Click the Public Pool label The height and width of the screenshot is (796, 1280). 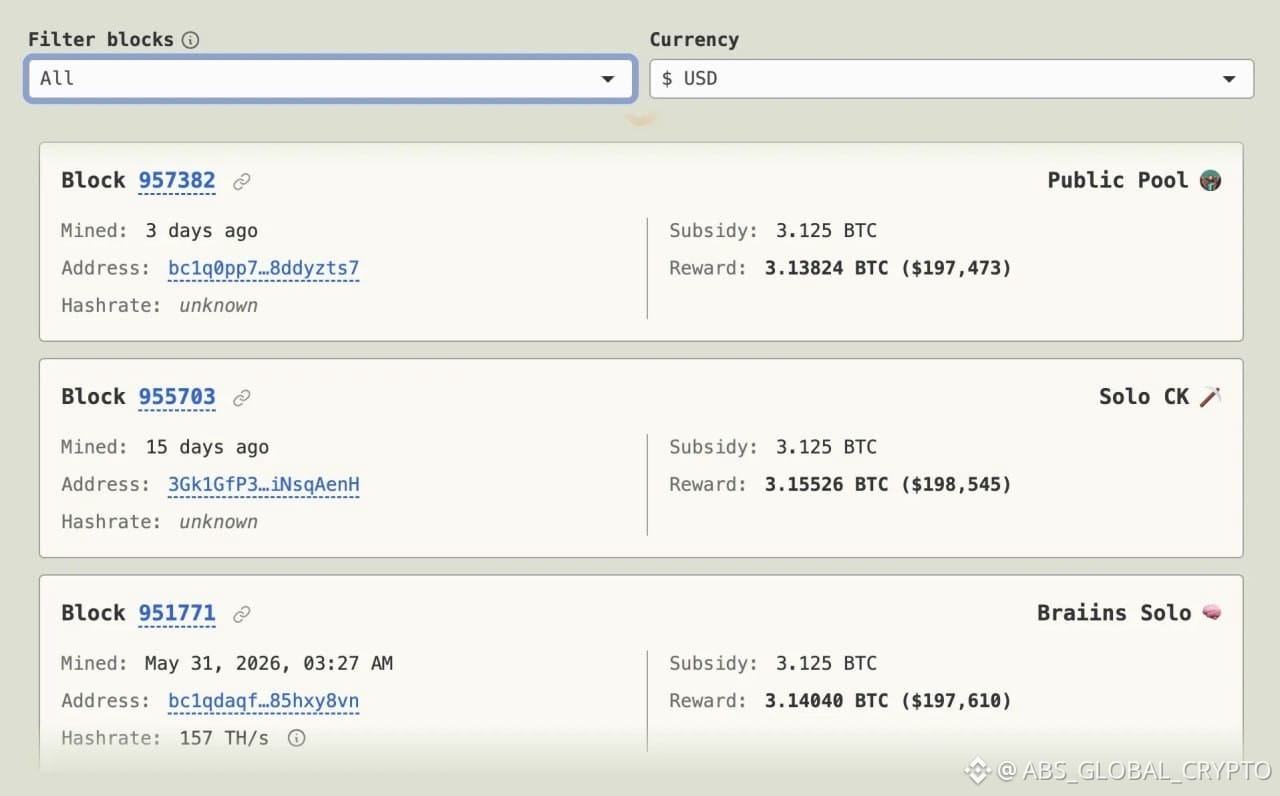pos(1118,180)
